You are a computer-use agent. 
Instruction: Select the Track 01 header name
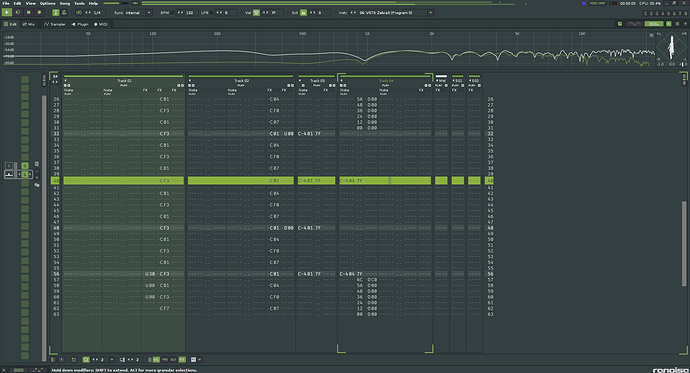[x=124, y=80]
